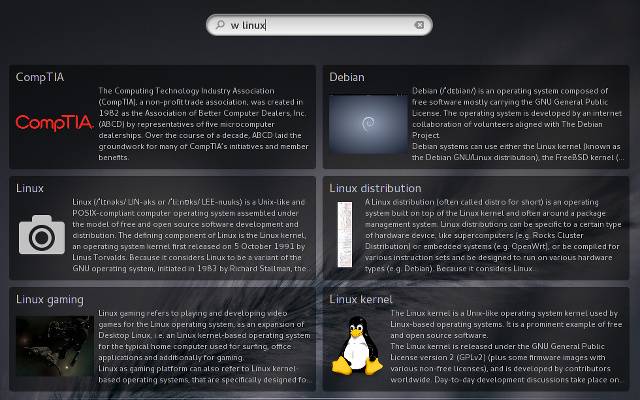Viewport: 640px width, 400px height.
Task: Select the Linux kernel description text
Action: (506, 346)
